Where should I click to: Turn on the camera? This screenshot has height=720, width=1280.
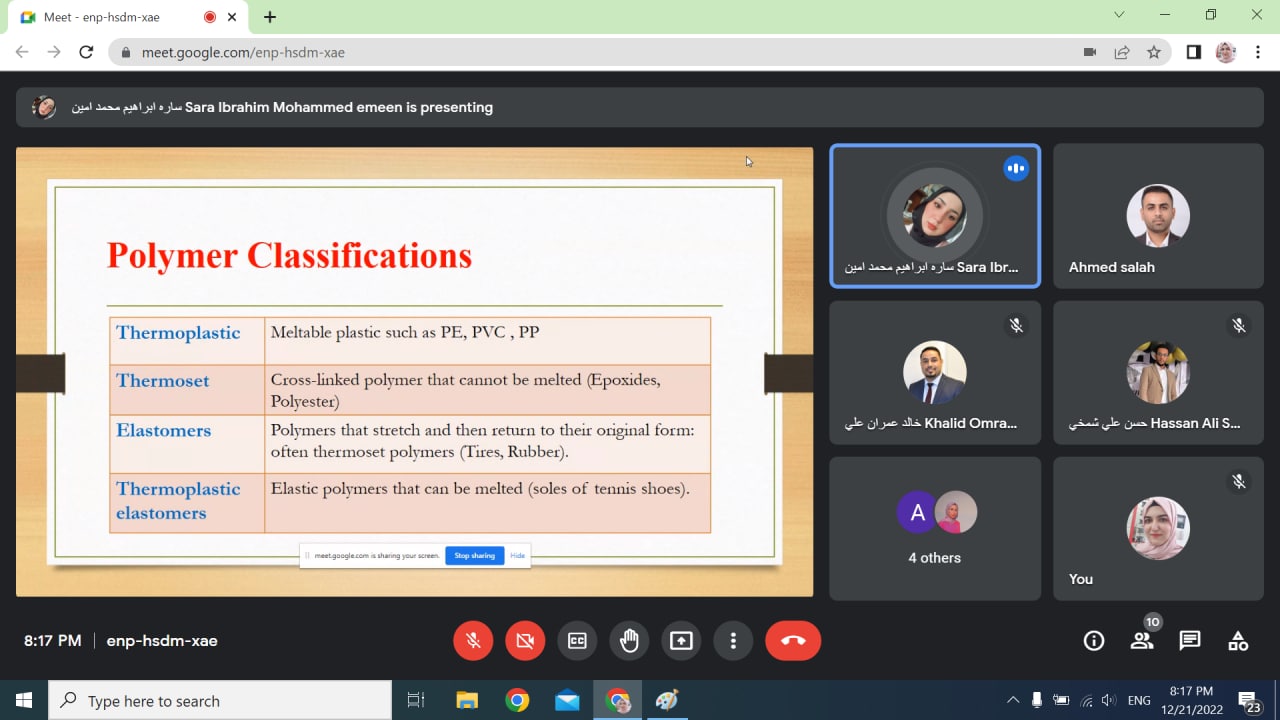[525, 641]
